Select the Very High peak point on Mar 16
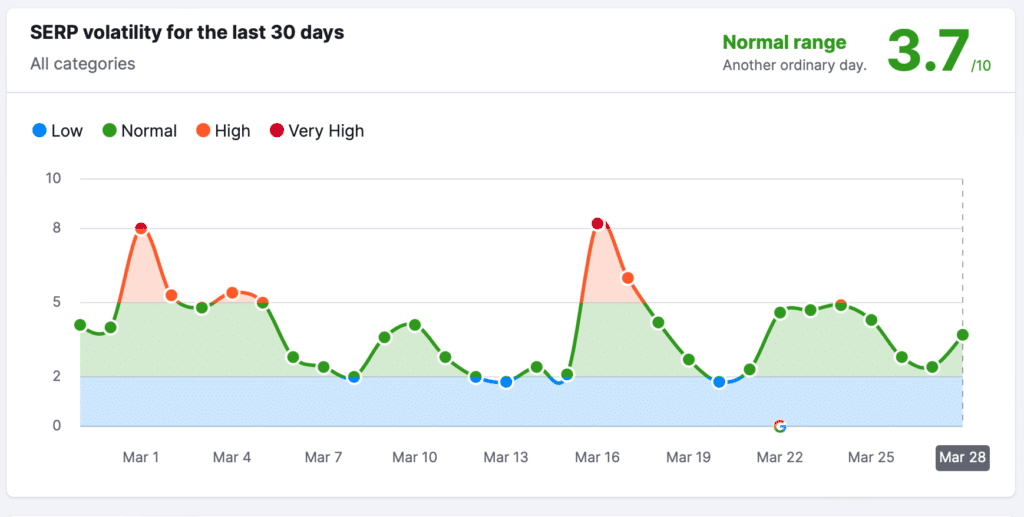Image resolution: width=1024 pixels, height=517 pixels. (x=597, y=224)
